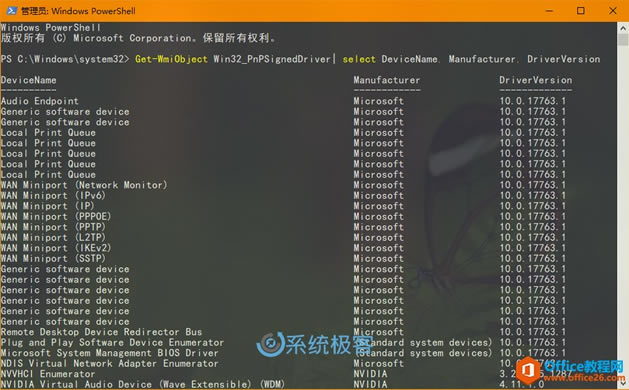The width and height of the screenshot is (629, 390).
Task: Click 'Microsoft' in the Audio Endpoint row
Action: (x=378, y=101)
